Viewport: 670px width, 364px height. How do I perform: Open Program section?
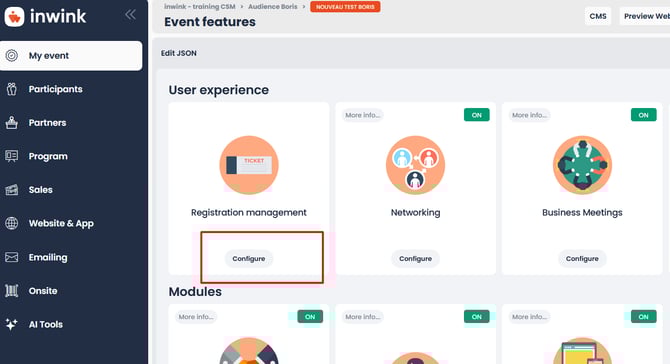pyautogui.click(x=48, y=156)
